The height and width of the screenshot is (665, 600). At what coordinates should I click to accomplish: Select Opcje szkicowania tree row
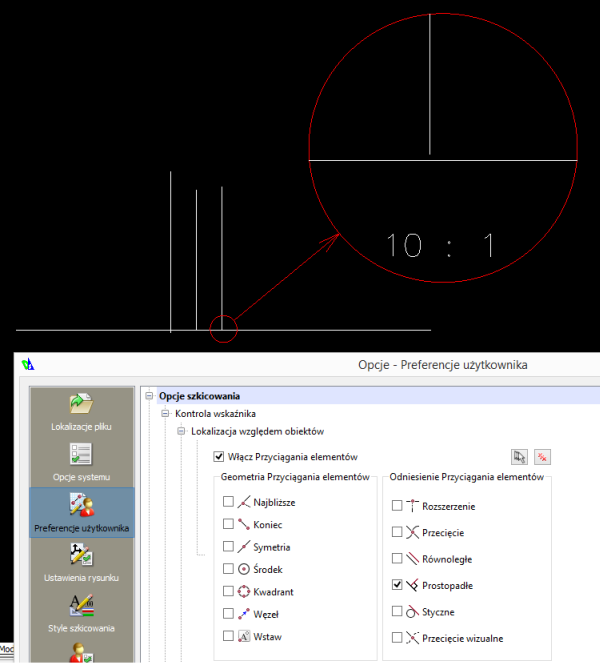[378, 396]
